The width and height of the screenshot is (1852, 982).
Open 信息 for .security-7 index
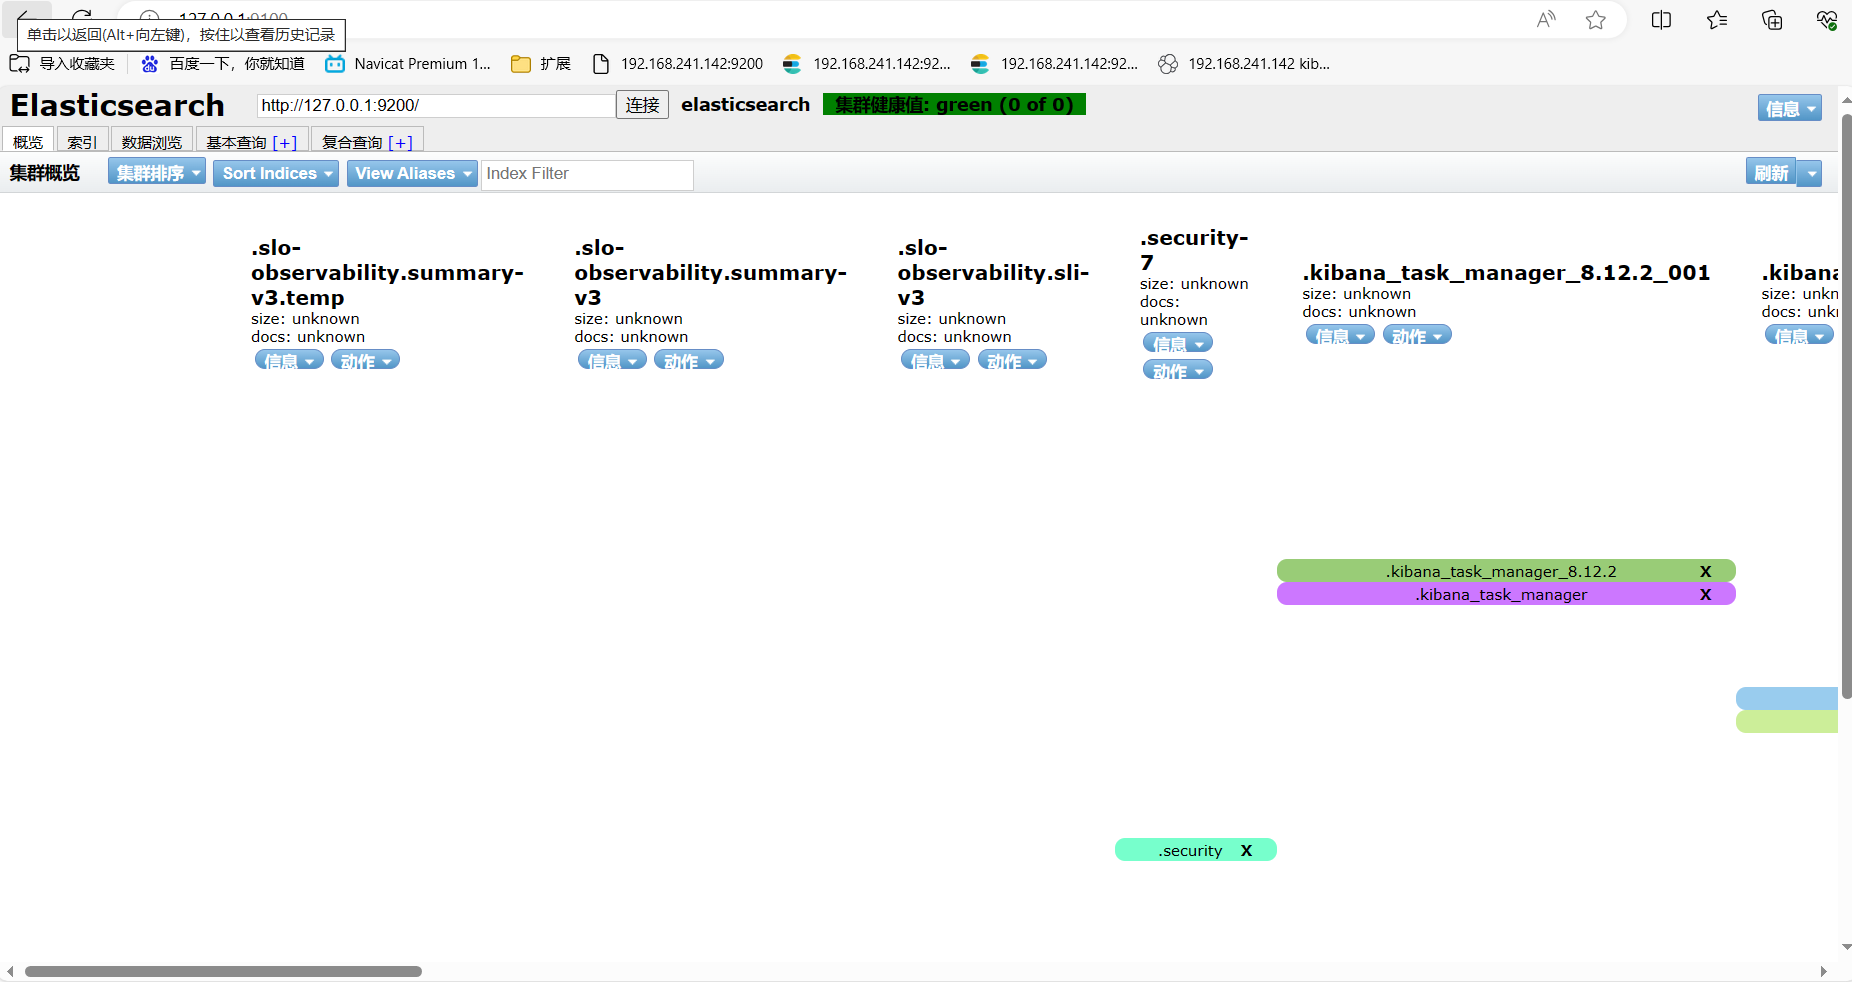1177,343
